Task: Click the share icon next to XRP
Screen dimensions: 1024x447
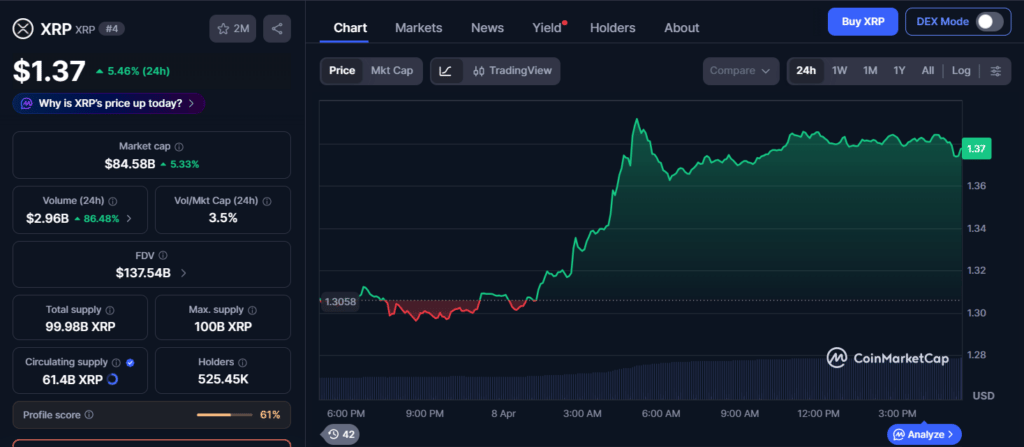Action: point(277,29)
